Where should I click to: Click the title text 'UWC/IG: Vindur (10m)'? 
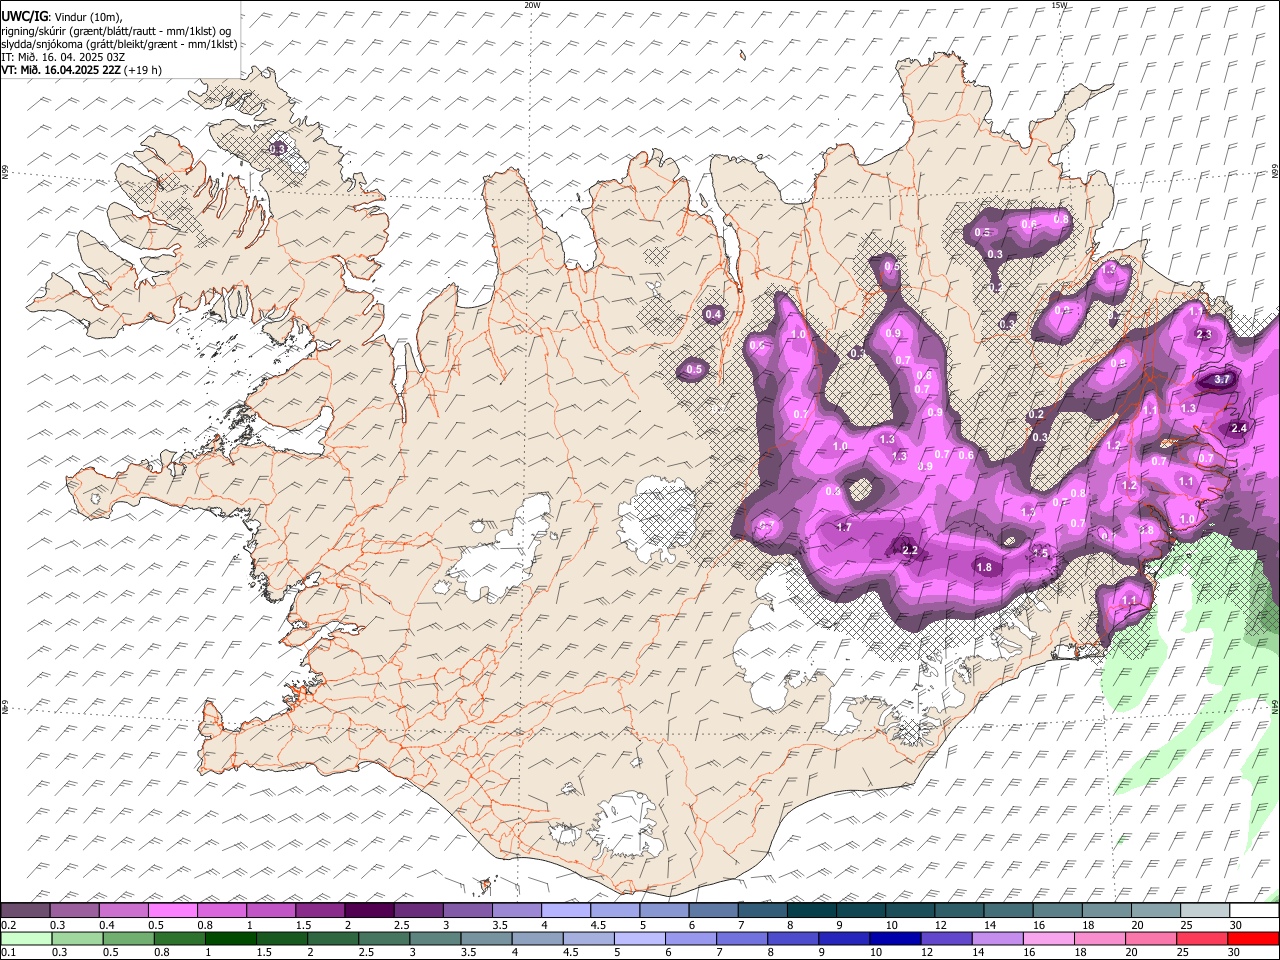click(62, 17)
